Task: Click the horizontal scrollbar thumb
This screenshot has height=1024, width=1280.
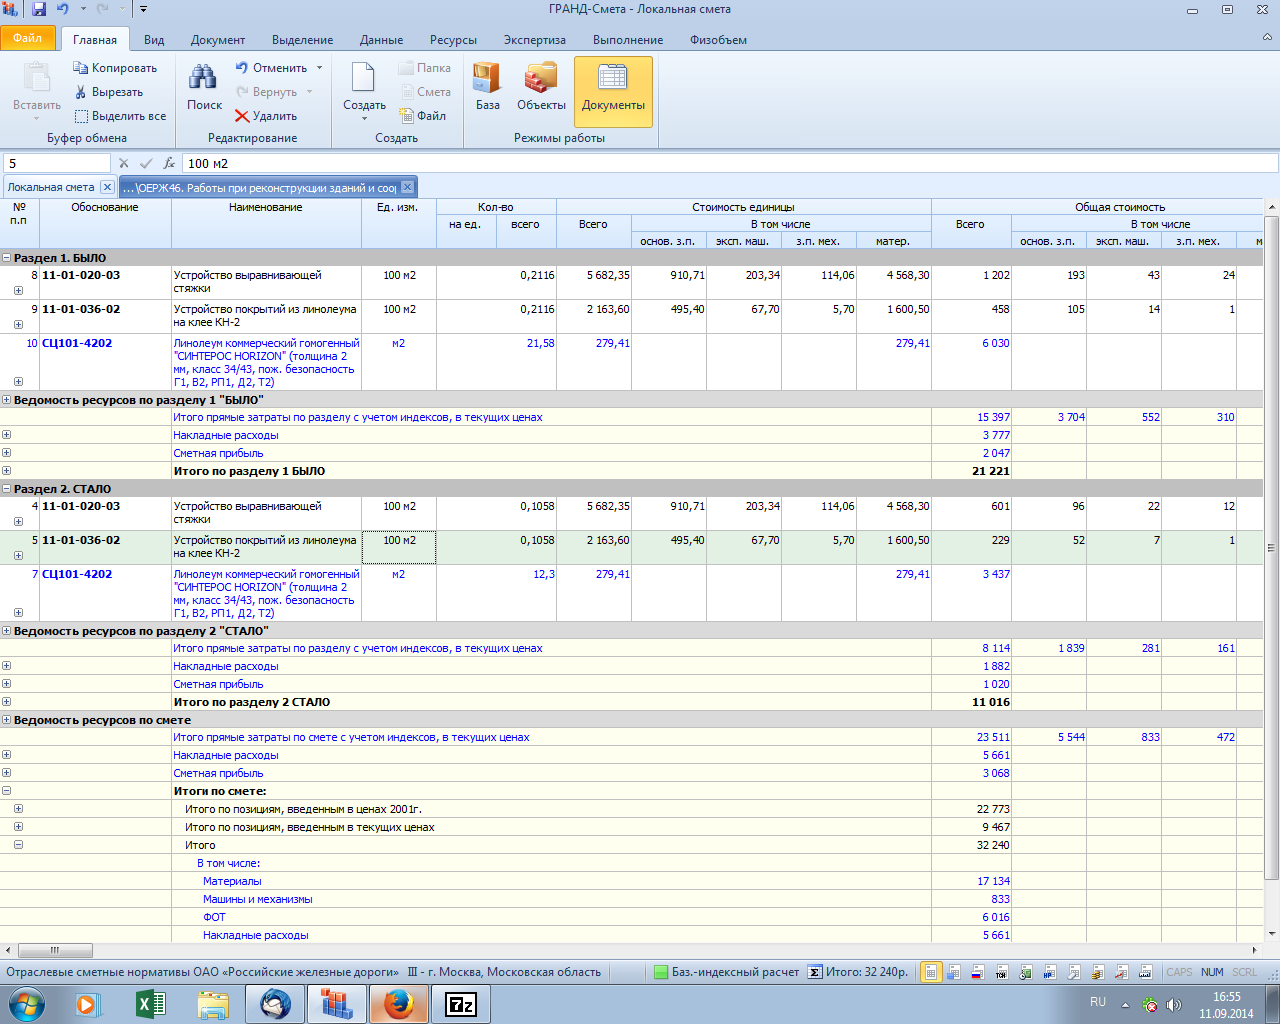Action: pyautogui.click(x=55, y=950)
